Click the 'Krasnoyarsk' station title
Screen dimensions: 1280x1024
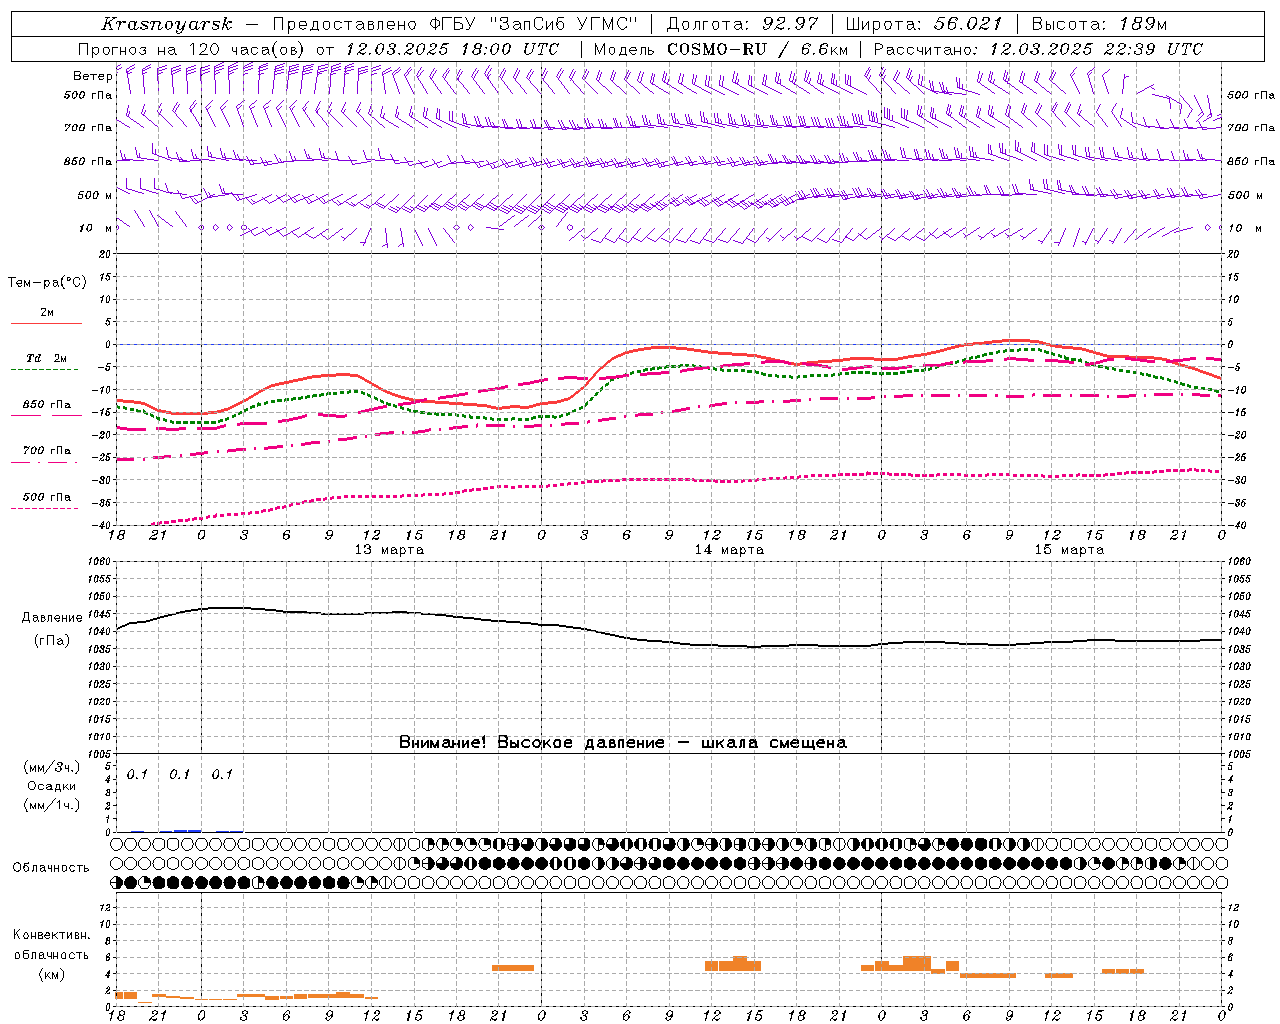pos(166,24)
